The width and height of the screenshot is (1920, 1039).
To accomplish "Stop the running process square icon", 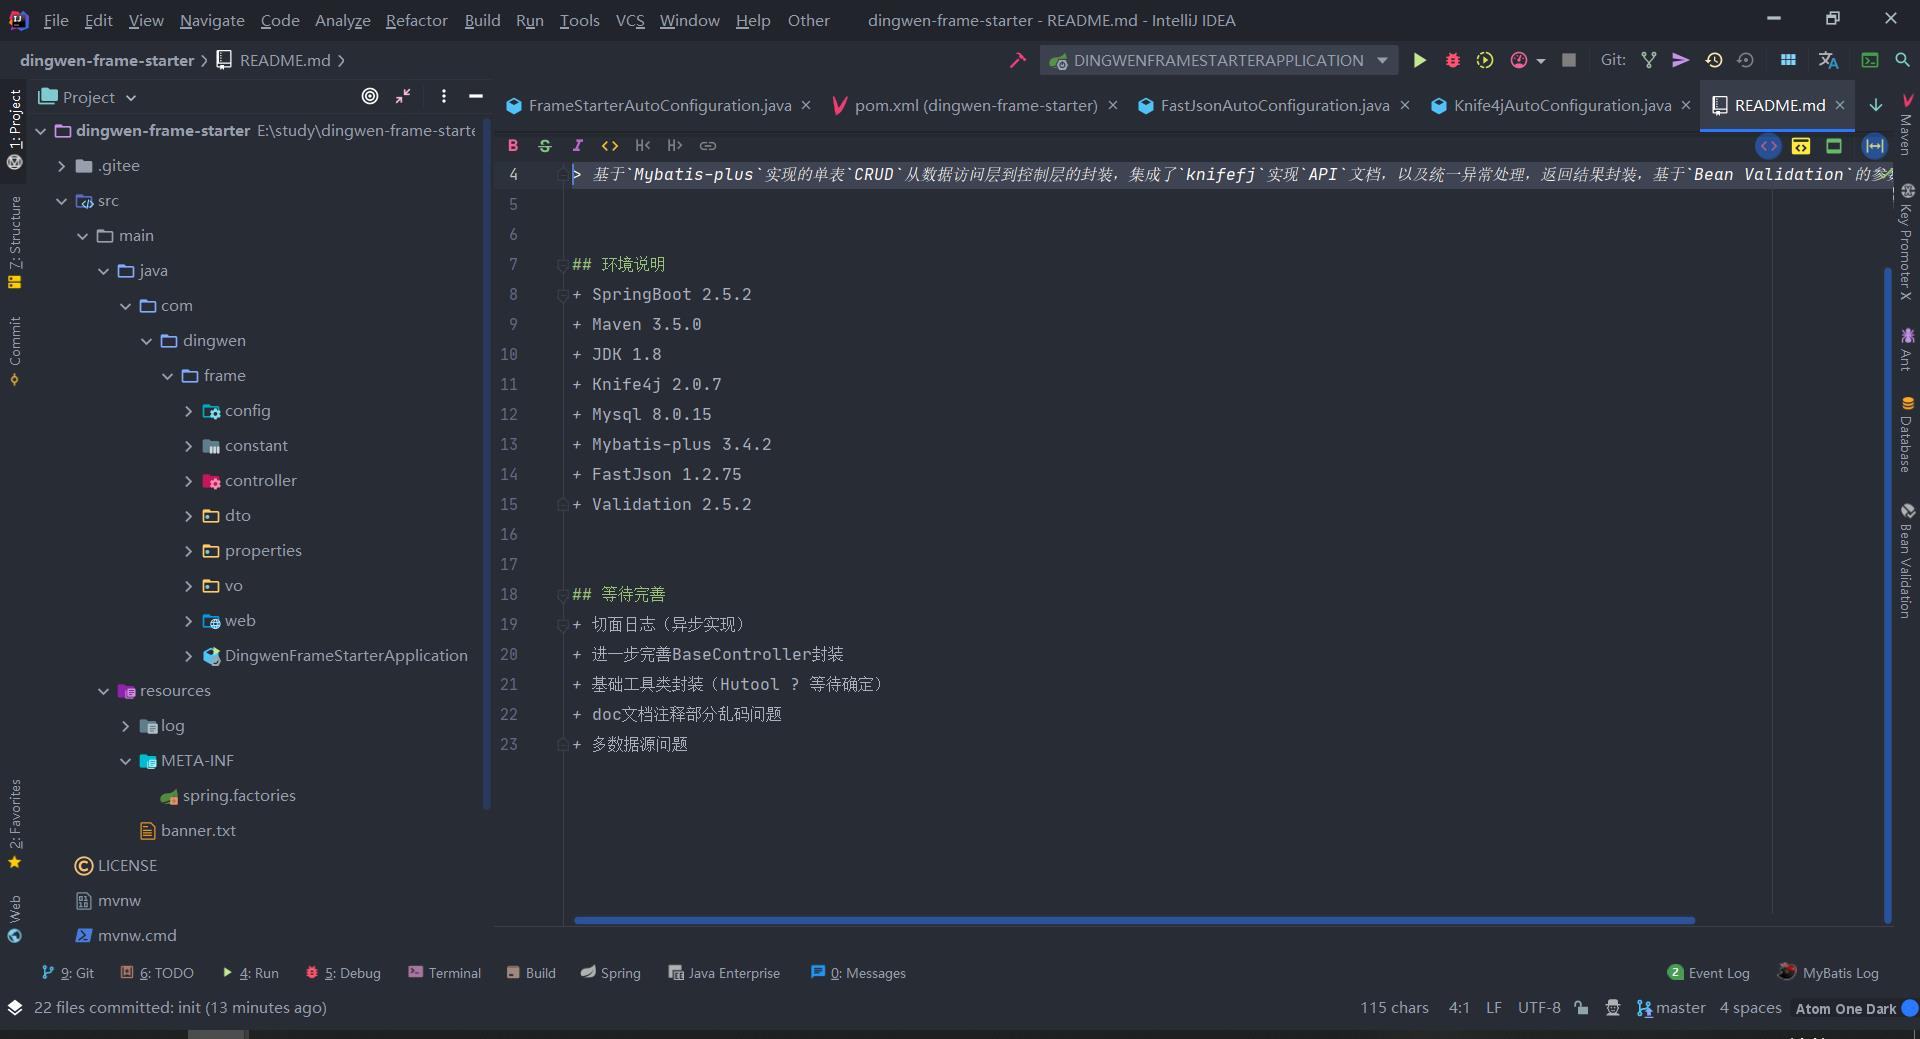I will point(1569,60).
